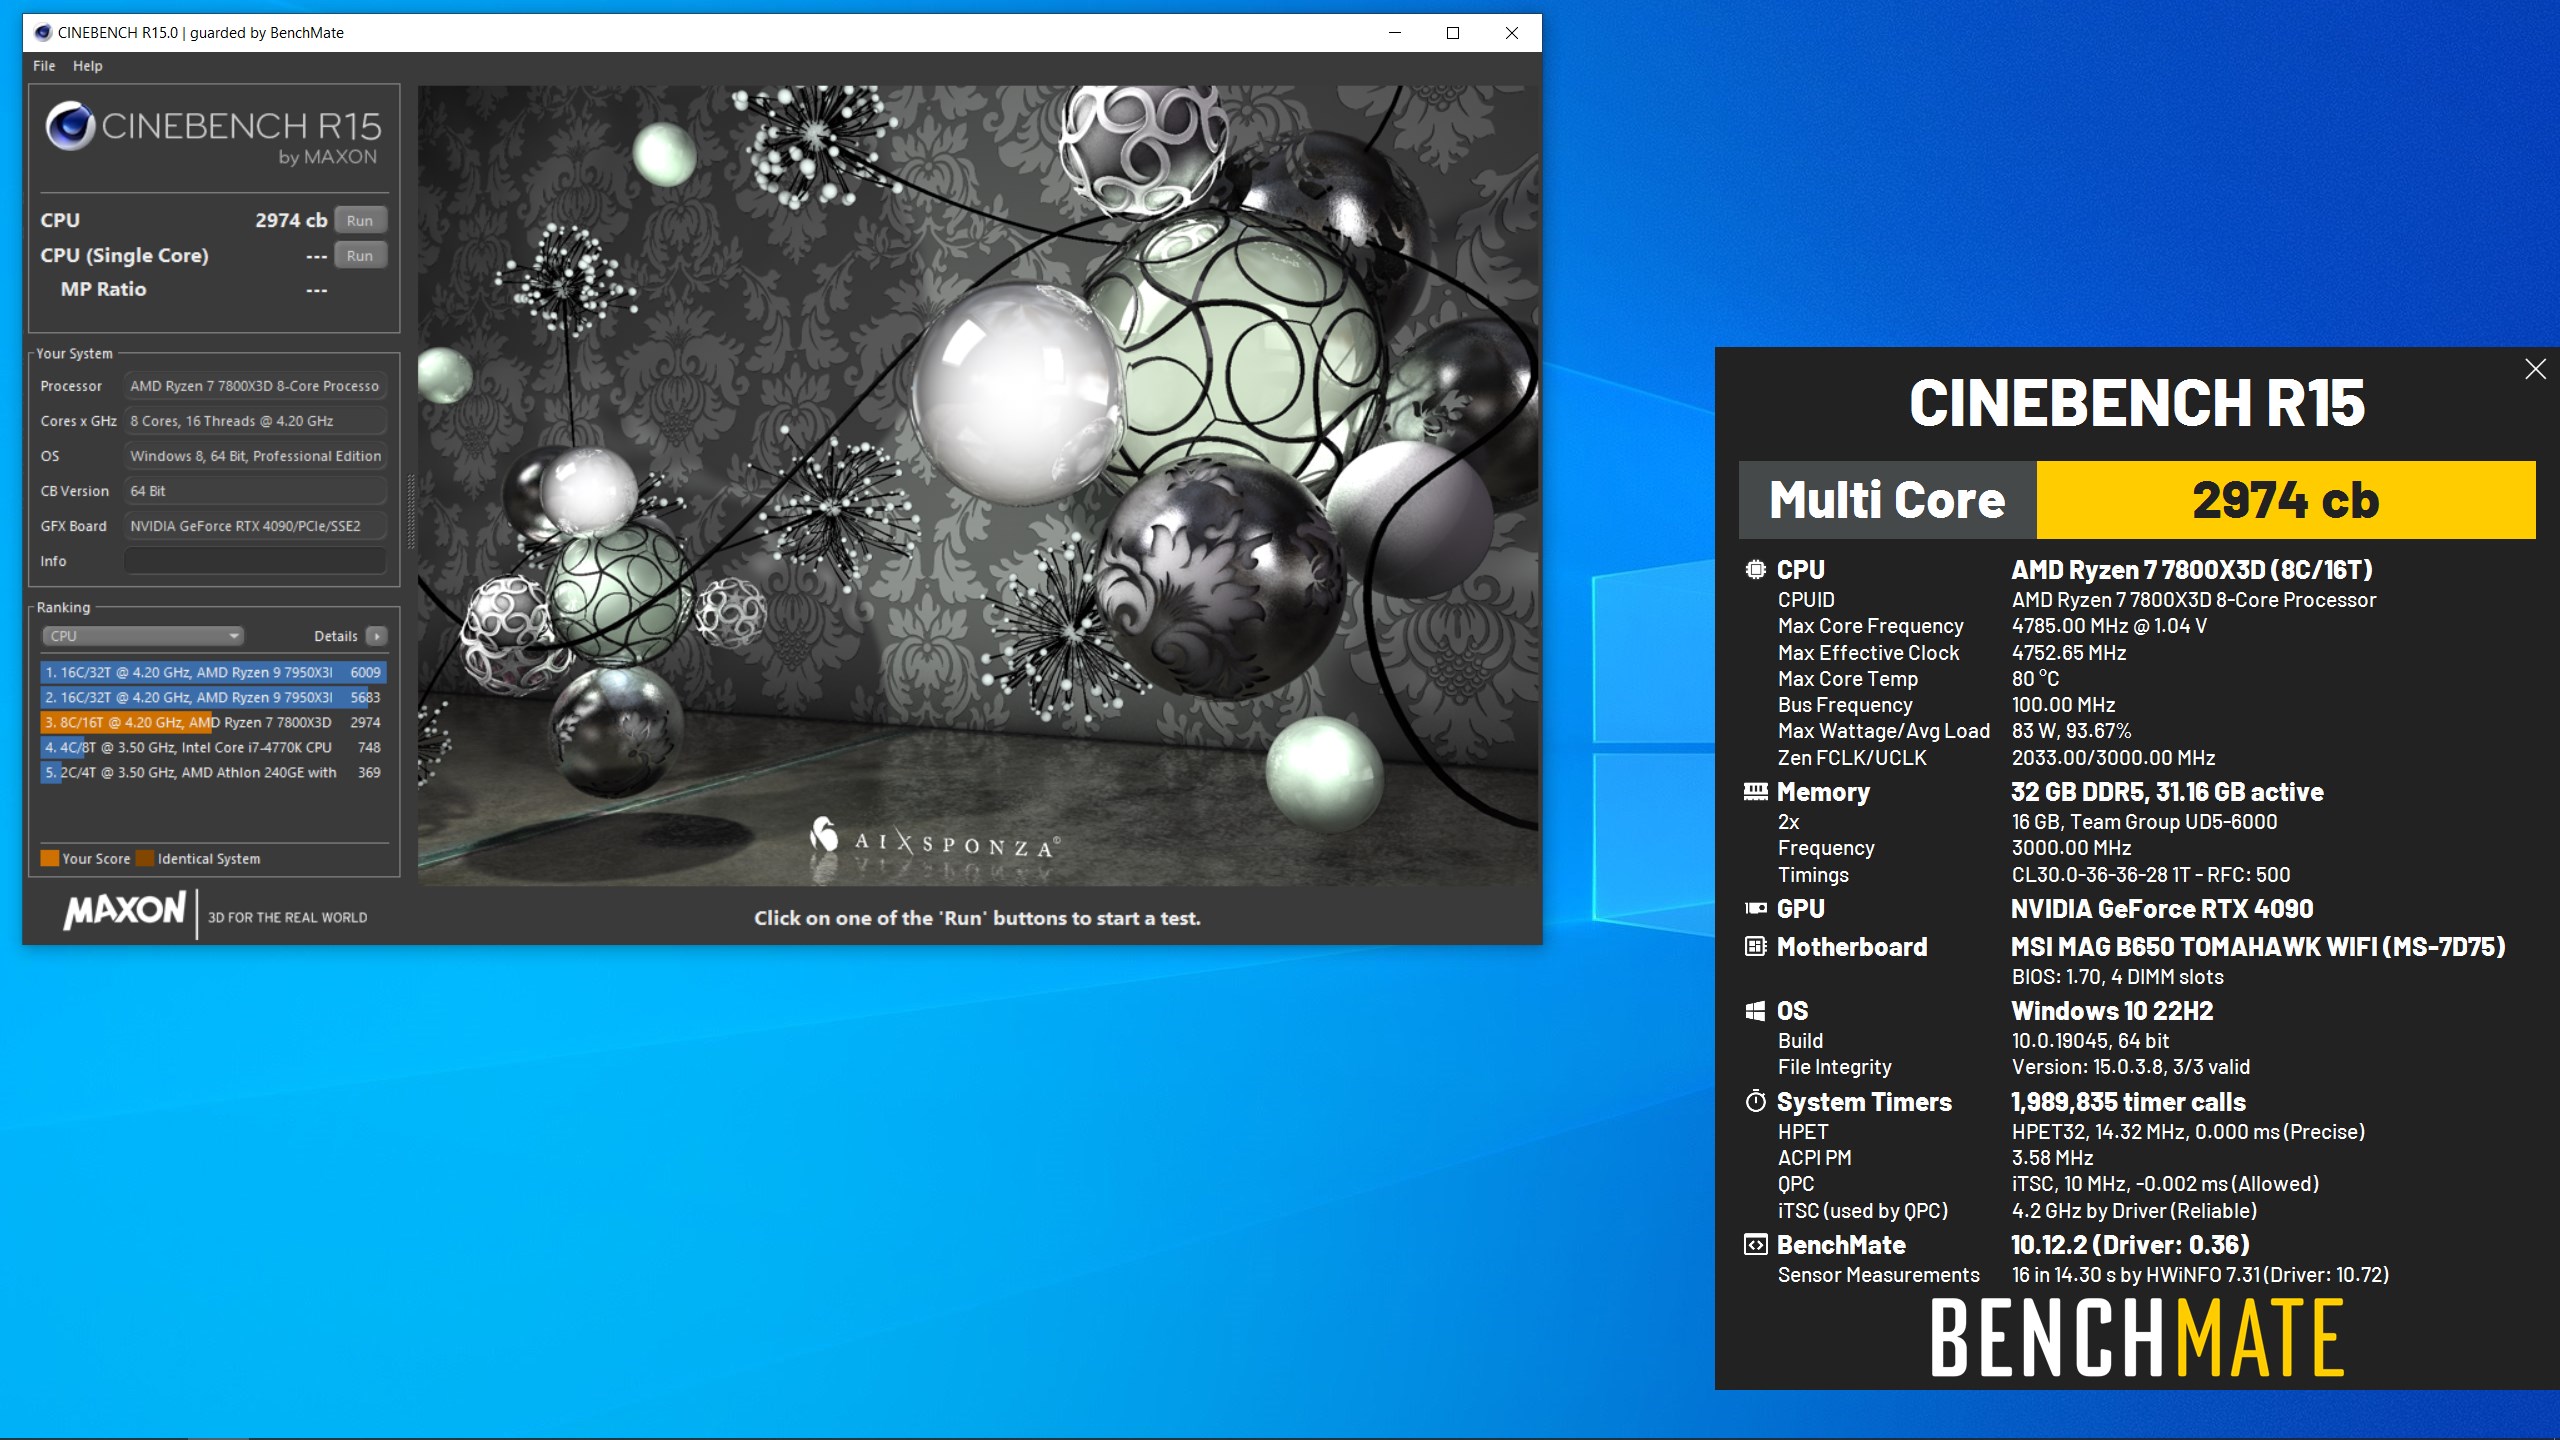Click the MAXON logo
Viewport: 2560px width, 1440px height.
pos(125,911)
